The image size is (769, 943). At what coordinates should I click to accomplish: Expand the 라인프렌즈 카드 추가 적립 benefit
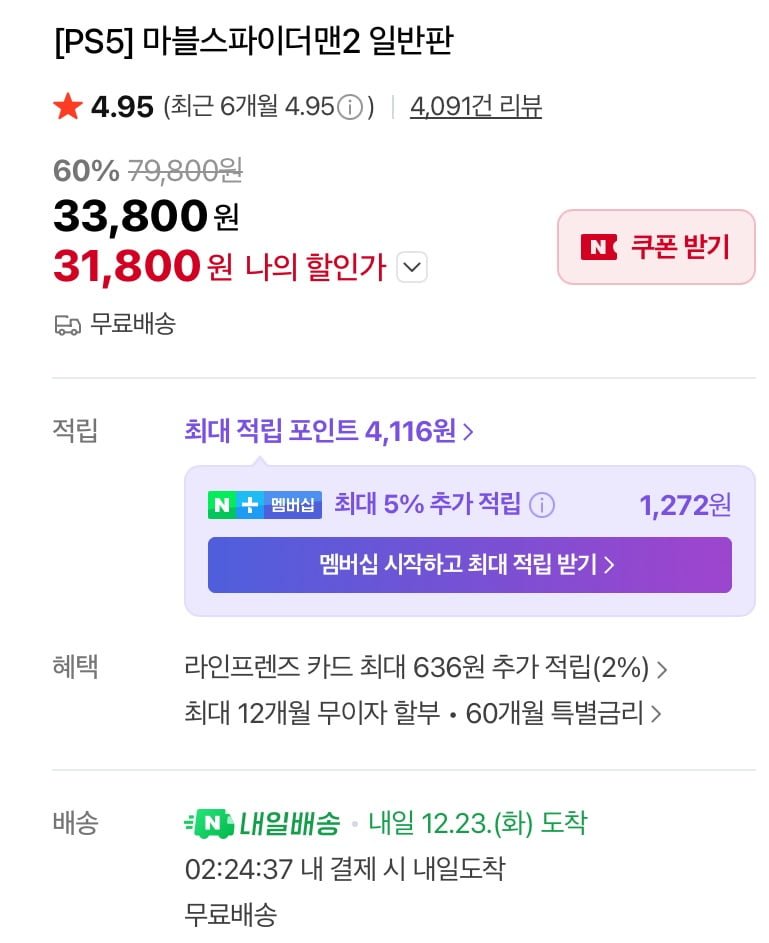(x=426, y=667)
